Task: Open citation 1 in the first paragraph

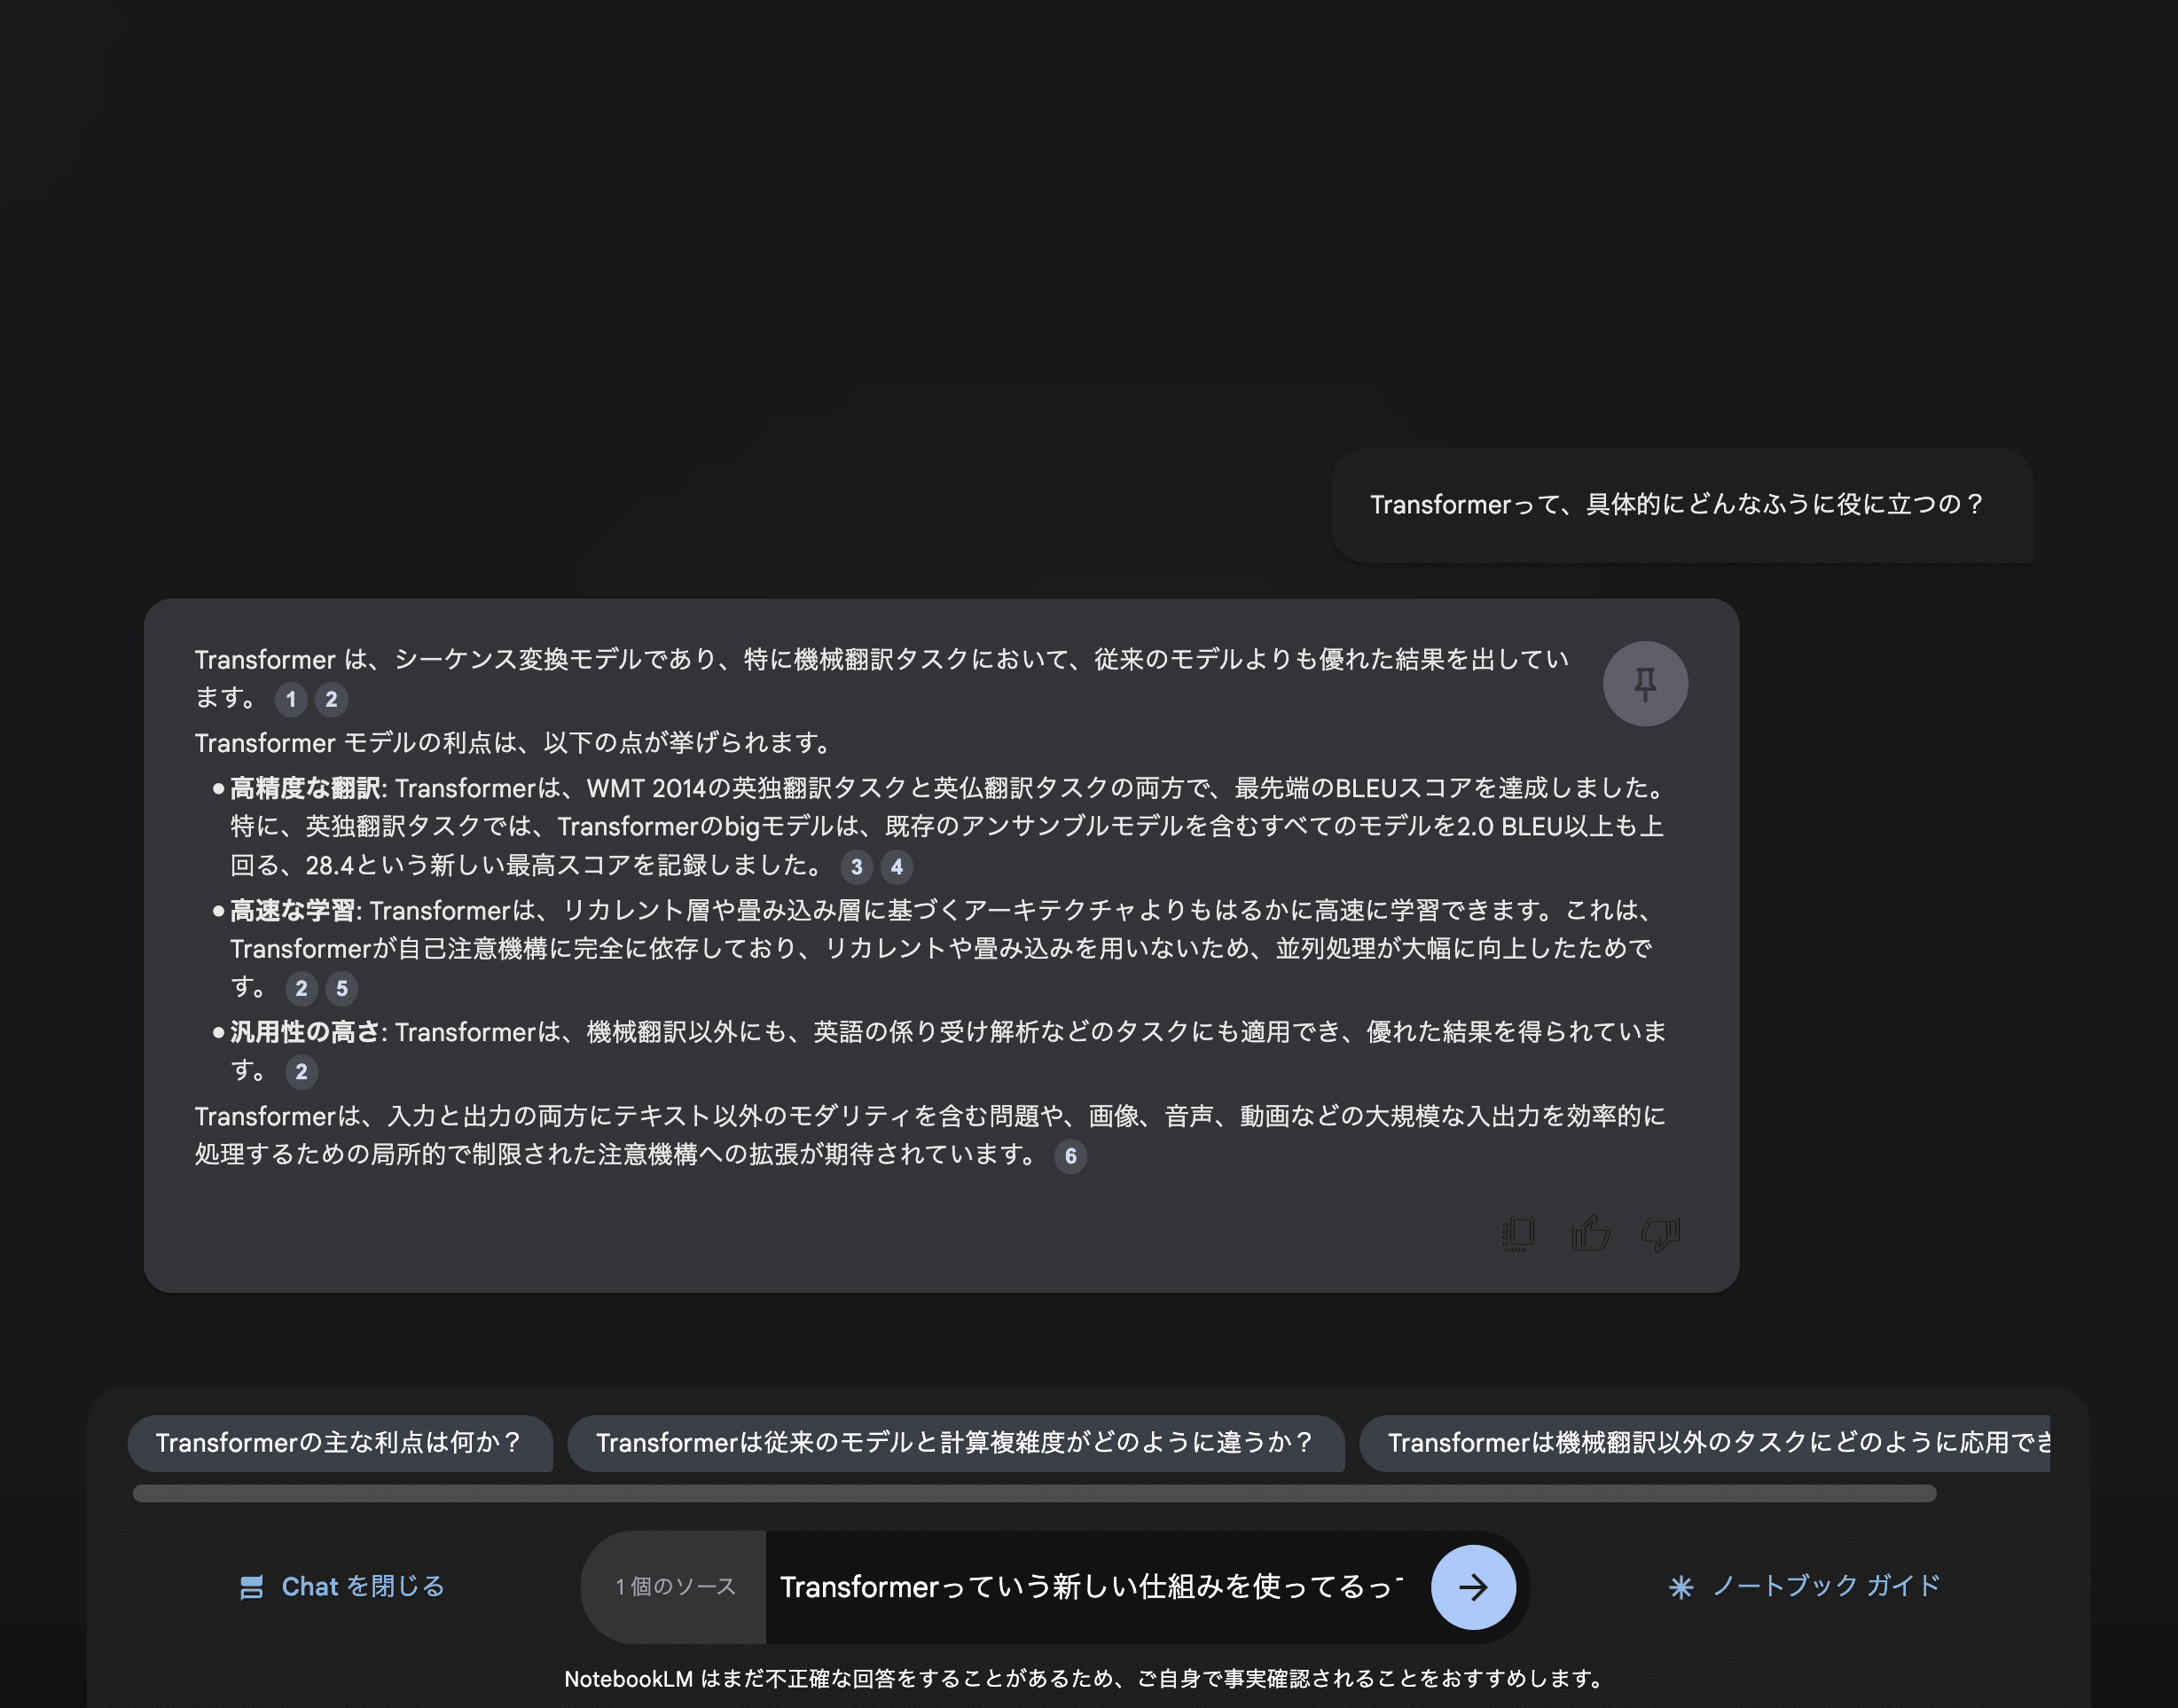Action: [291, 699]
